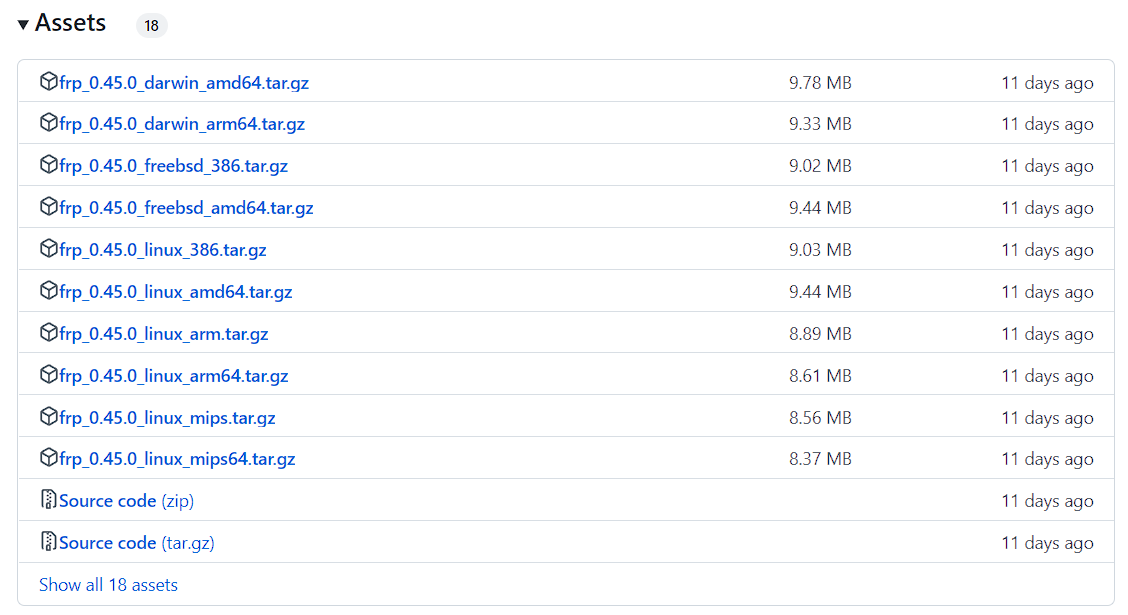Screen dimensions: 1128x615
Task: Click package icon beside darwin_amd64 asset
Action: point(48,82)
